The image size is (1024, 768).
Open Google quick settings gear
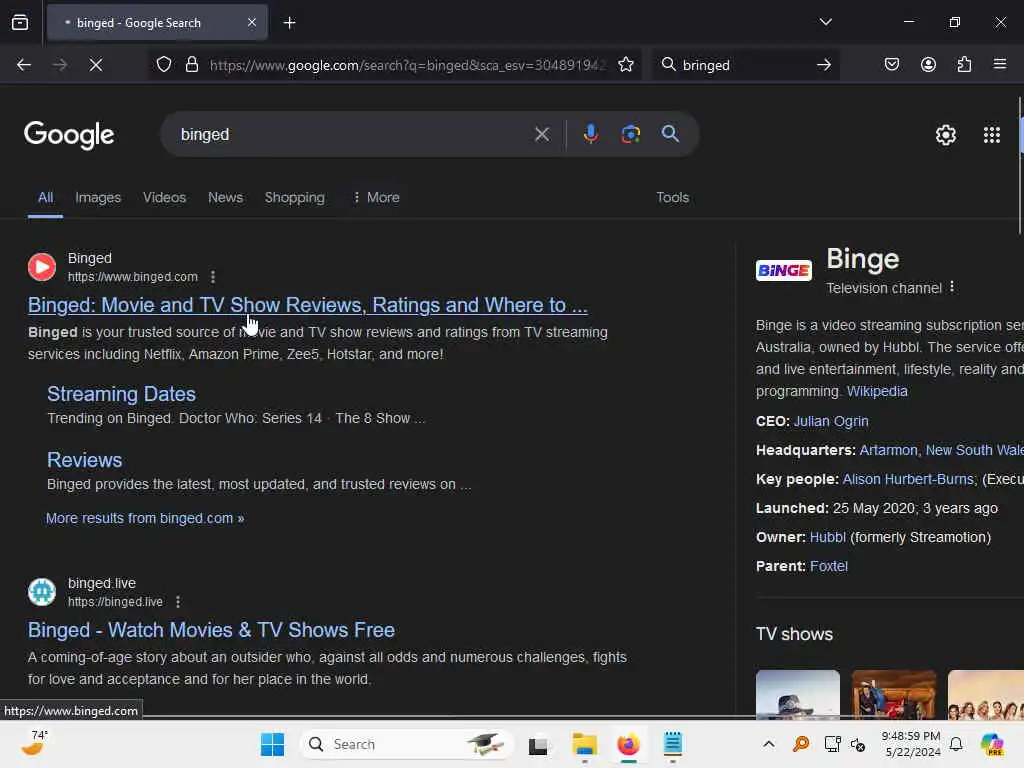[x=946, y=135]
